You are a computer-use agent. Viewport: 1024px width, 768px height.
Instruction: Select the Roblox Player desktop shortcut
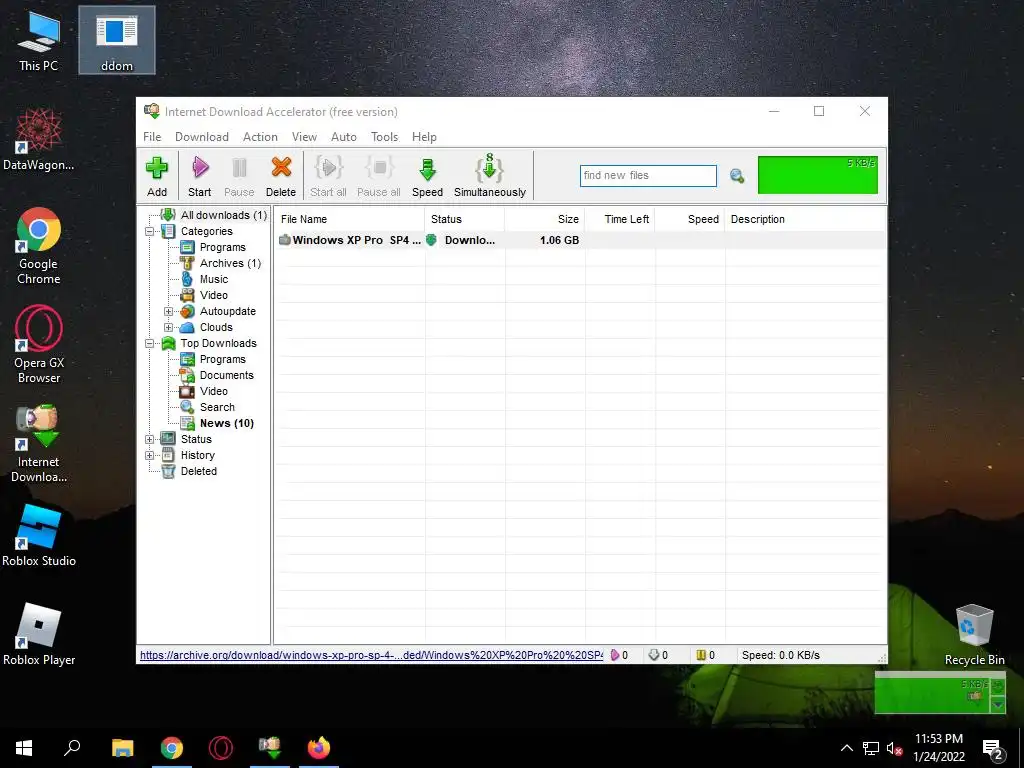(x=39, y=635)
